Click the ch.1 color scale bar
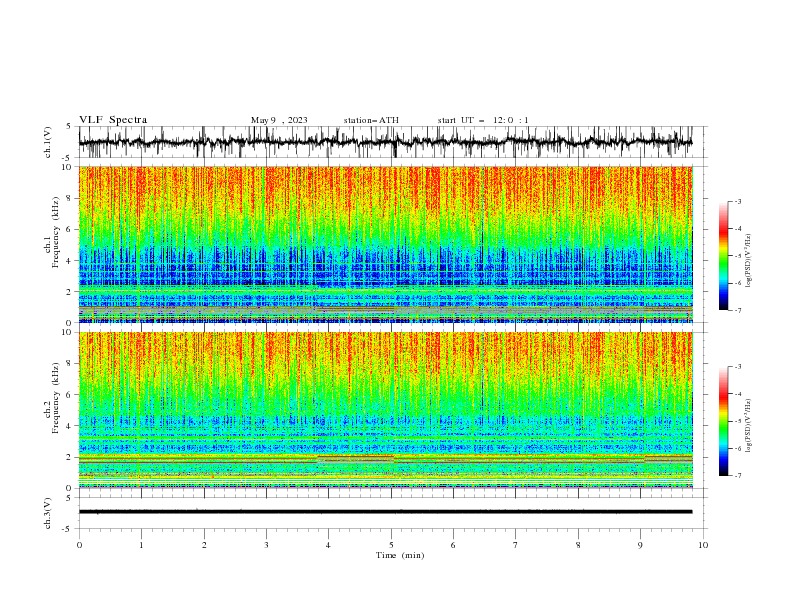The image size is (792, 612). point(723,256)
